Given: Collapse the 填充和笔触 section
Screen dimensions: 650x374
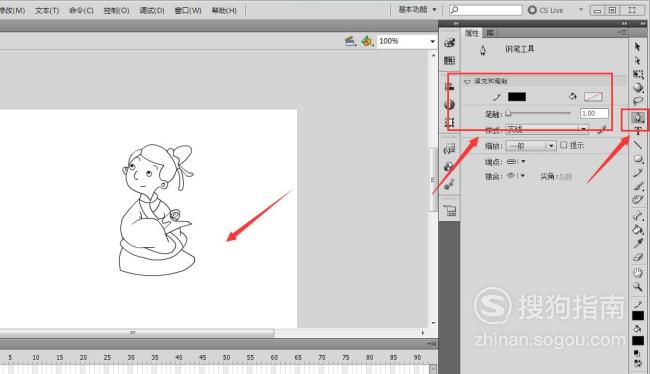Looking at the screenshot, I should click(467, 81).
